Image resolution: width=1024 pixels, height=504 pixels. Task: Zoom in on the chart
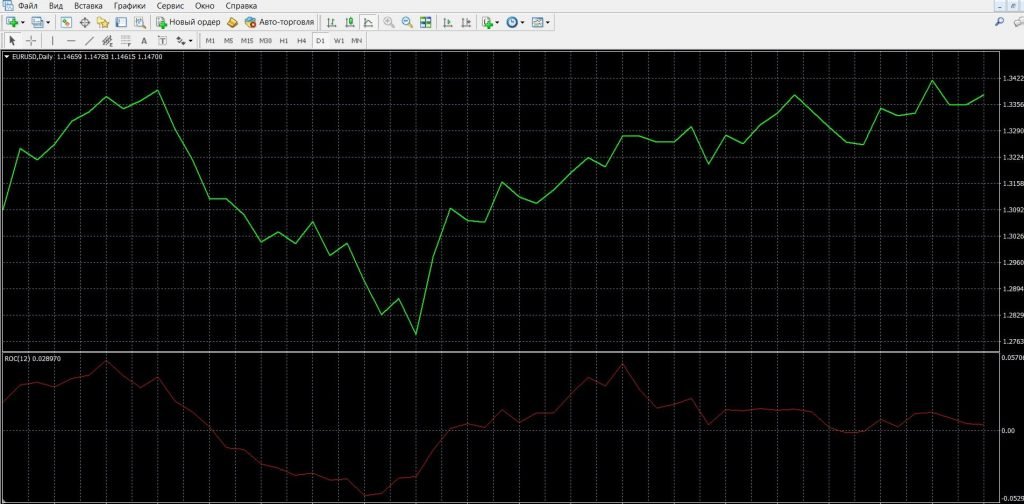coord(389,22)
